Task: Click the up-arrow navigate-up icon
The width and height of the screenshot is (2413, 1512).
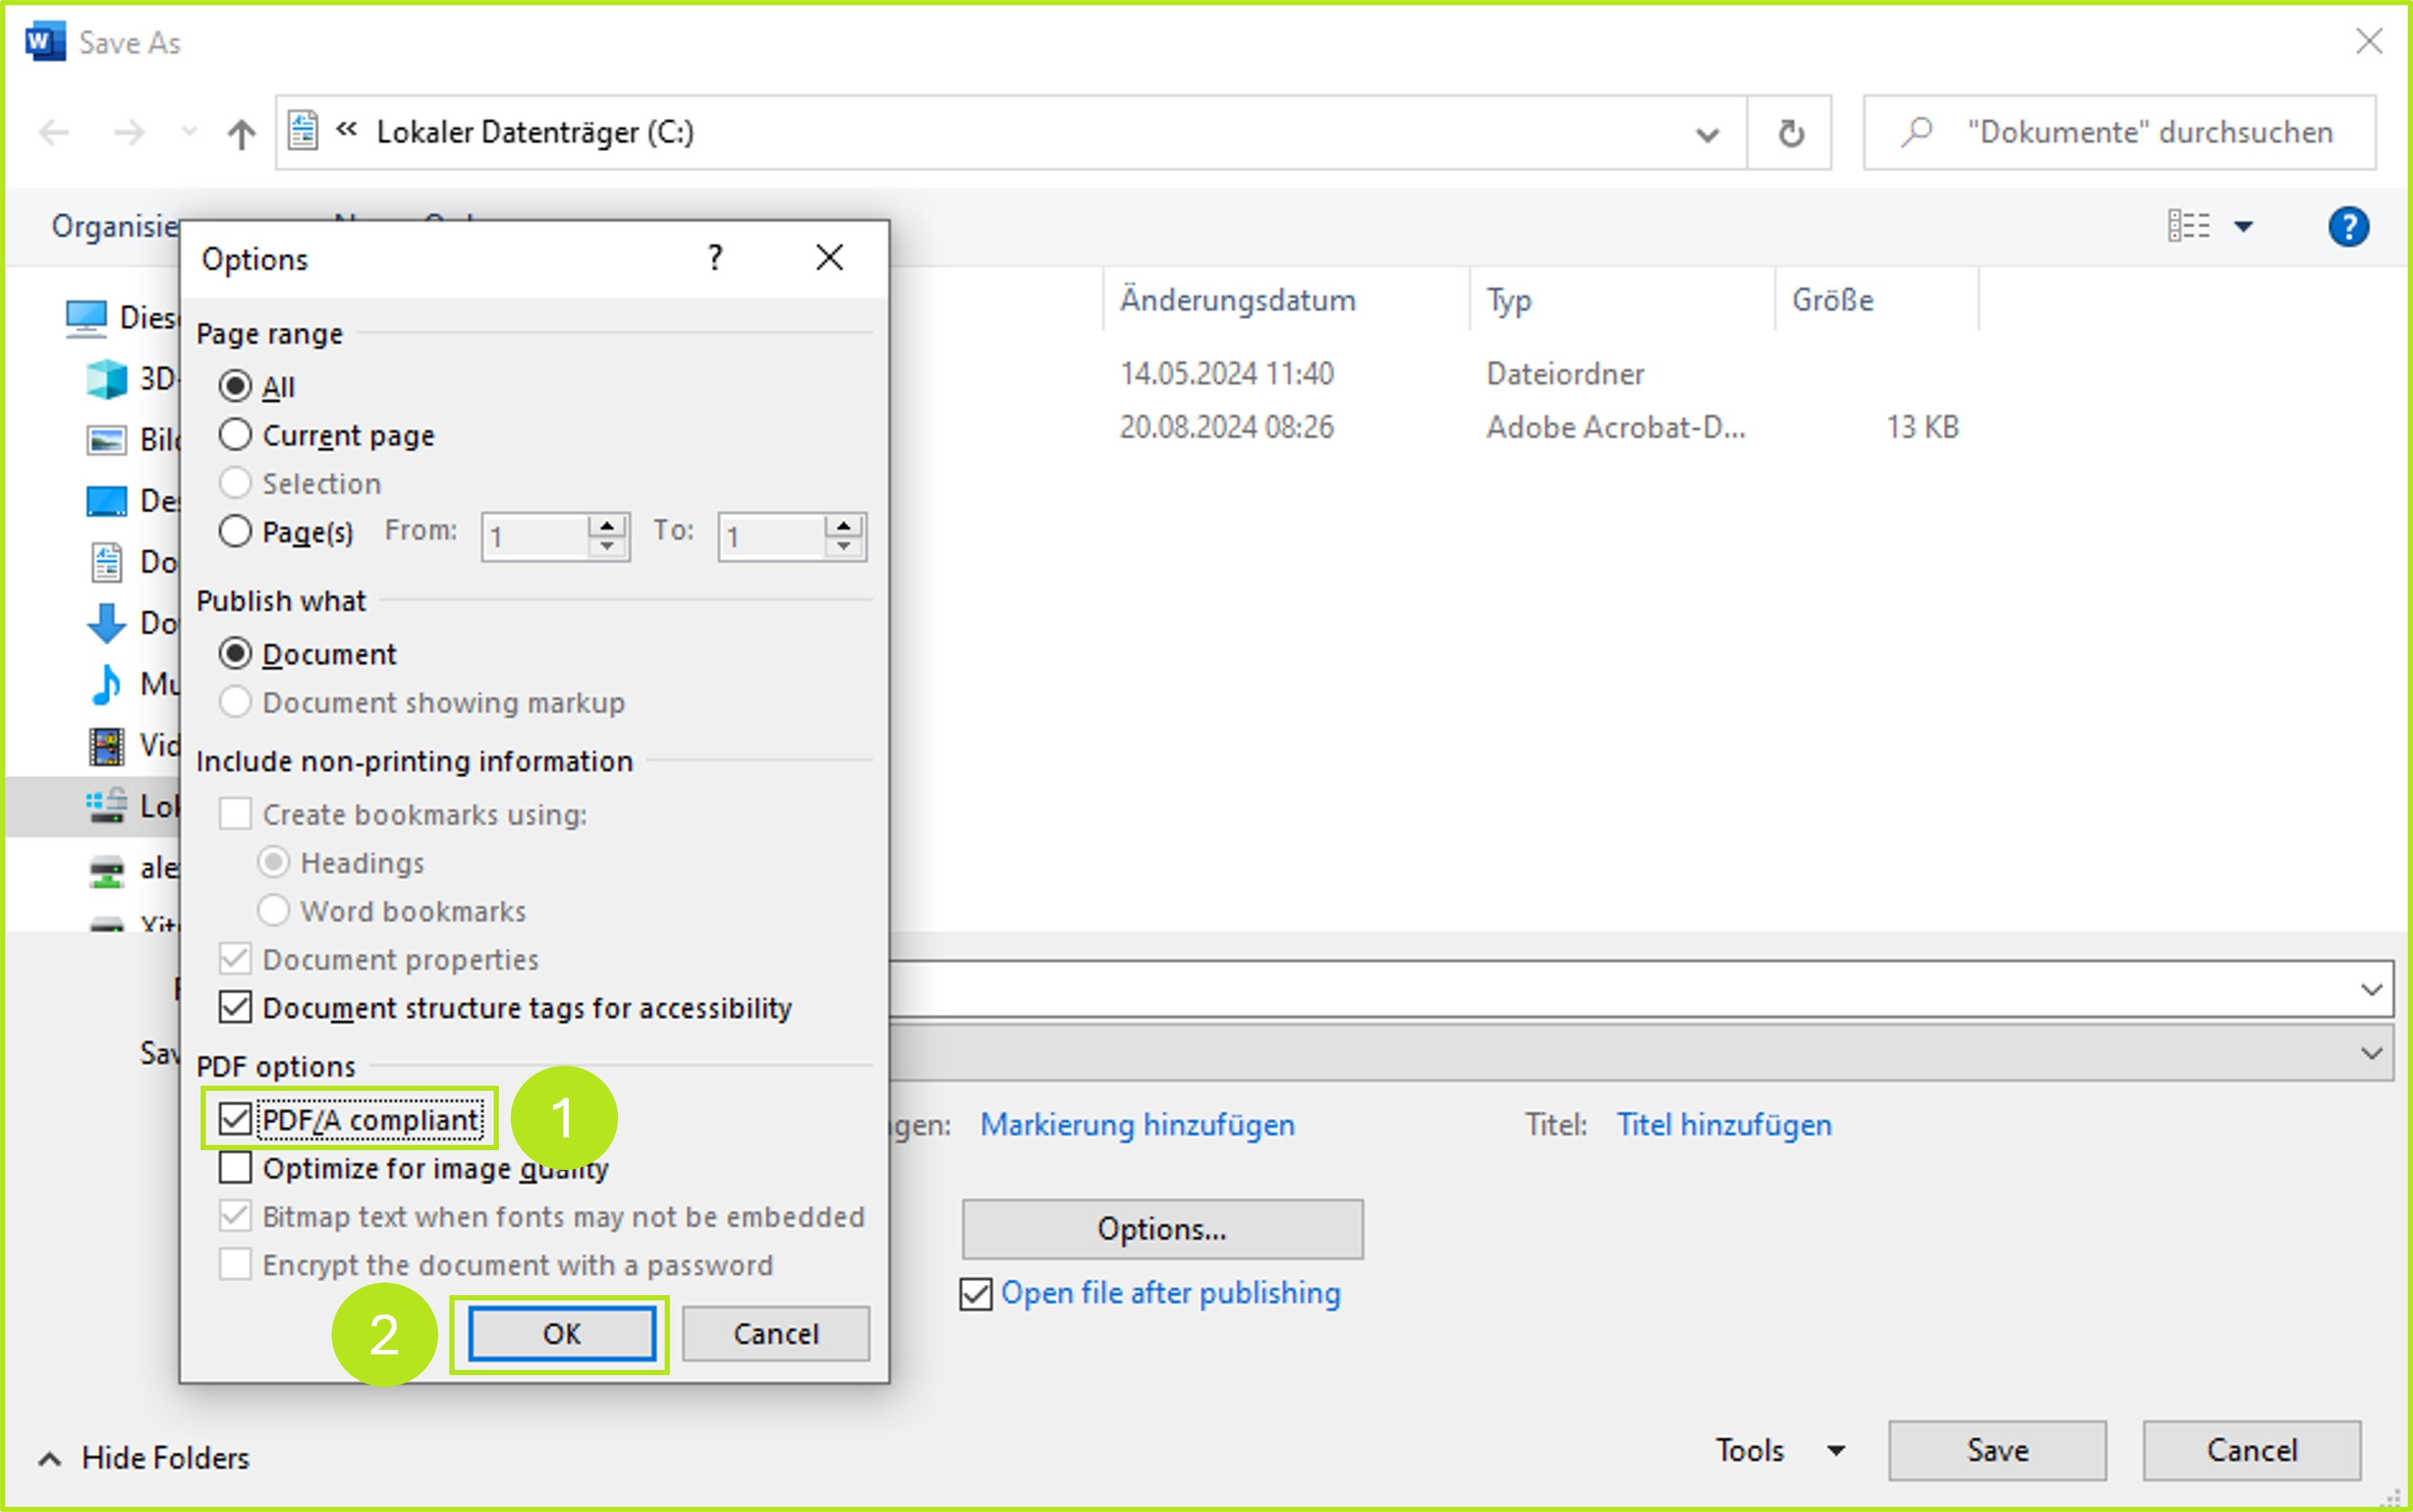Action: (x=241, y=133)
